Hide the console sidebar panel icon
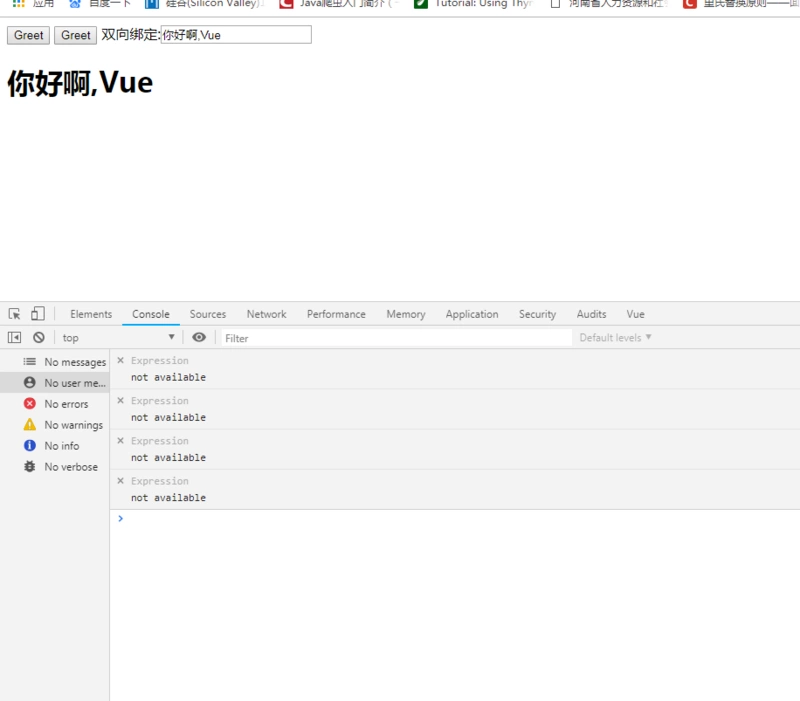This screenshot has height=701, width=800. pyautogui.click(x=15, y=338)
